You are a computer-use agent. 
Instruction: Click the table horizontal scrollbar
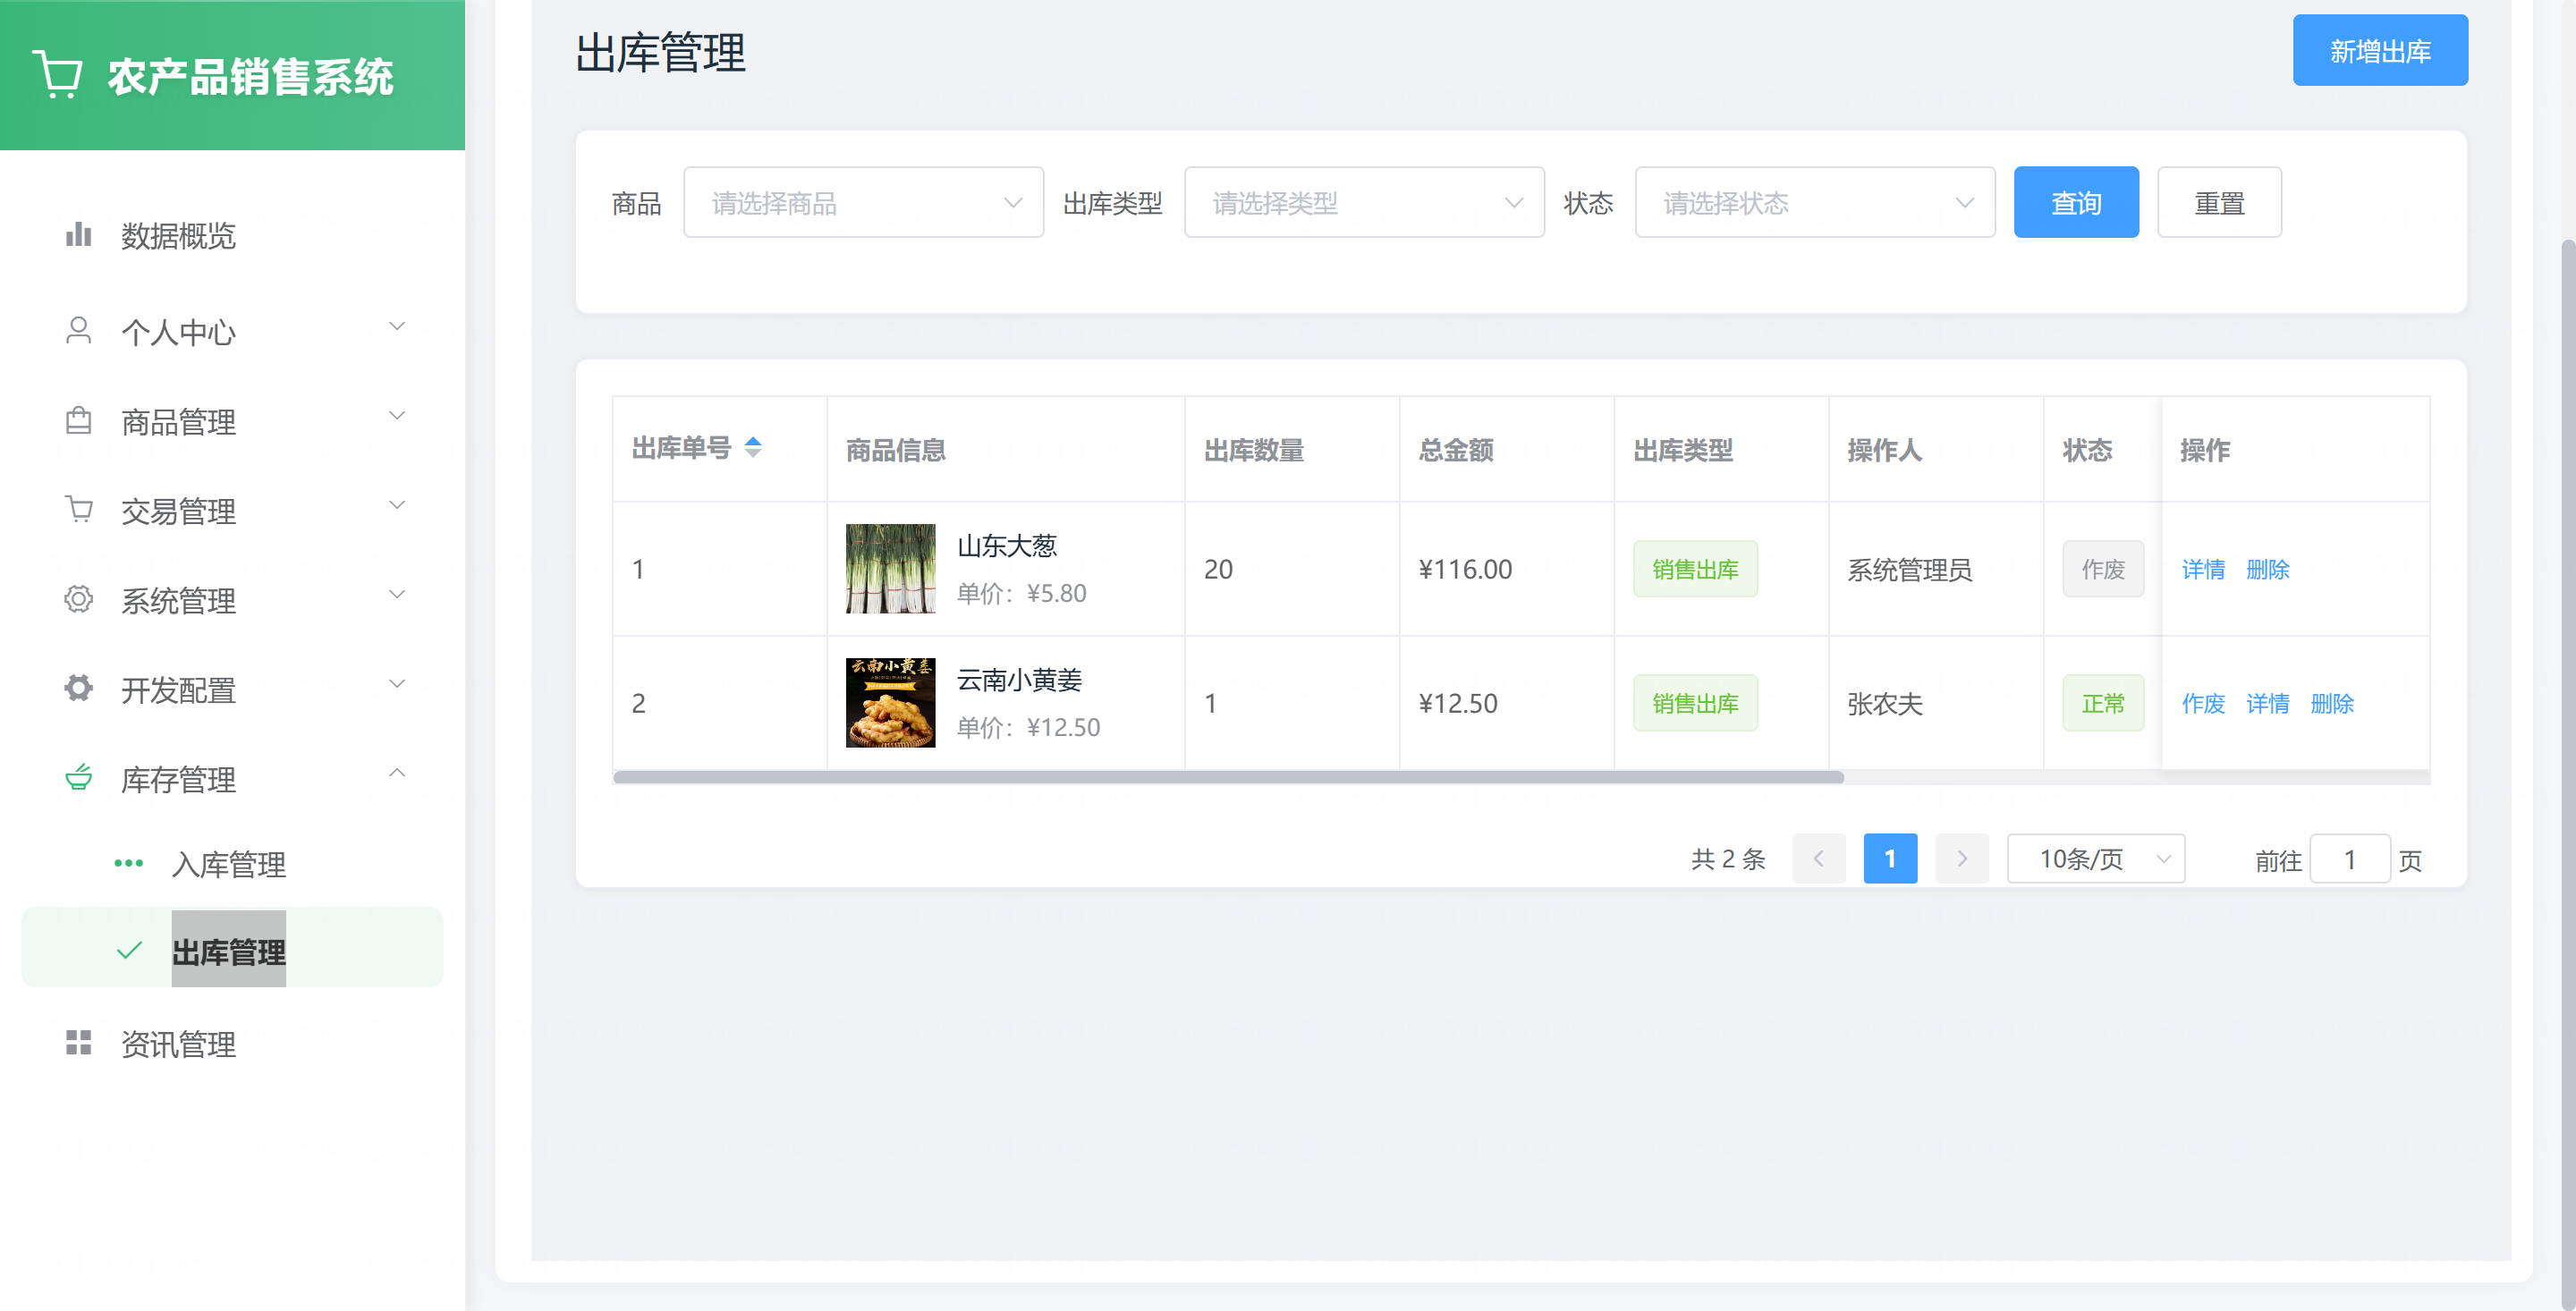1229,777
